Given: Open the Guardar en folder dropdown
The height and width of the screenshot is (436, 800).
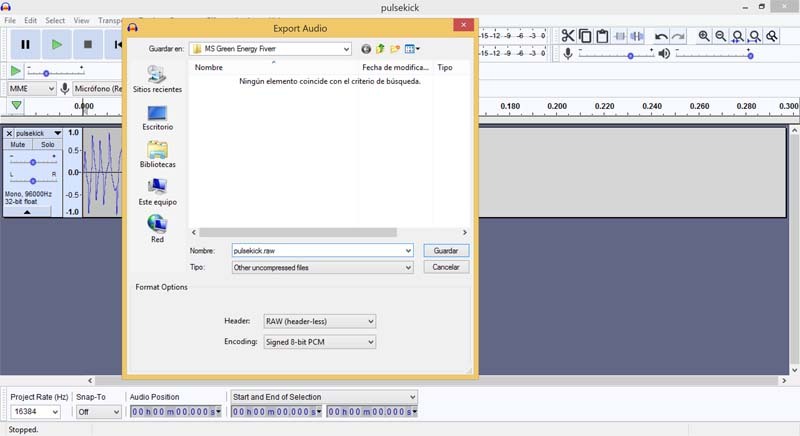Looking at the screenshot, I should pos(346,49).
